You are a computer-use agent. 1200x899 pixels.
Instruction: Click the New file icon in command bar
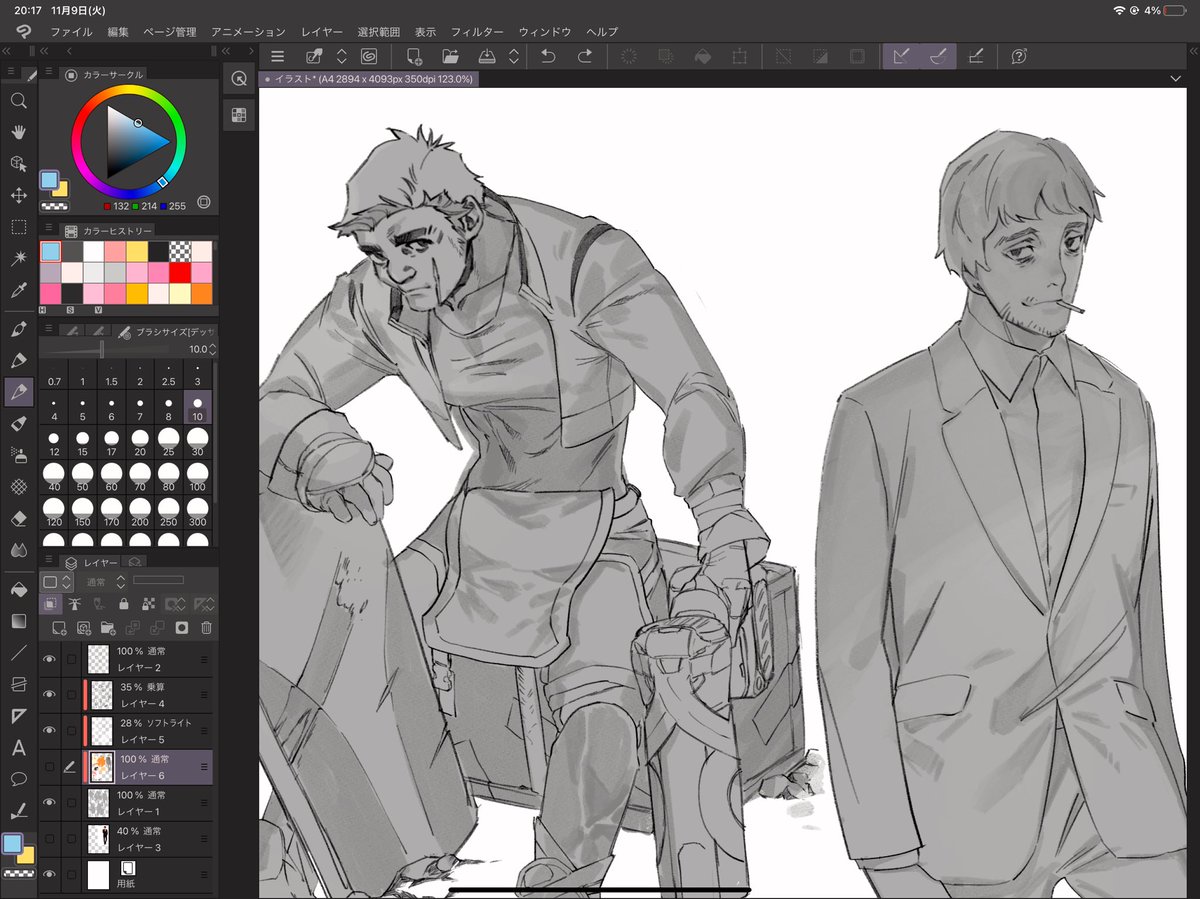tap(414, 57)
